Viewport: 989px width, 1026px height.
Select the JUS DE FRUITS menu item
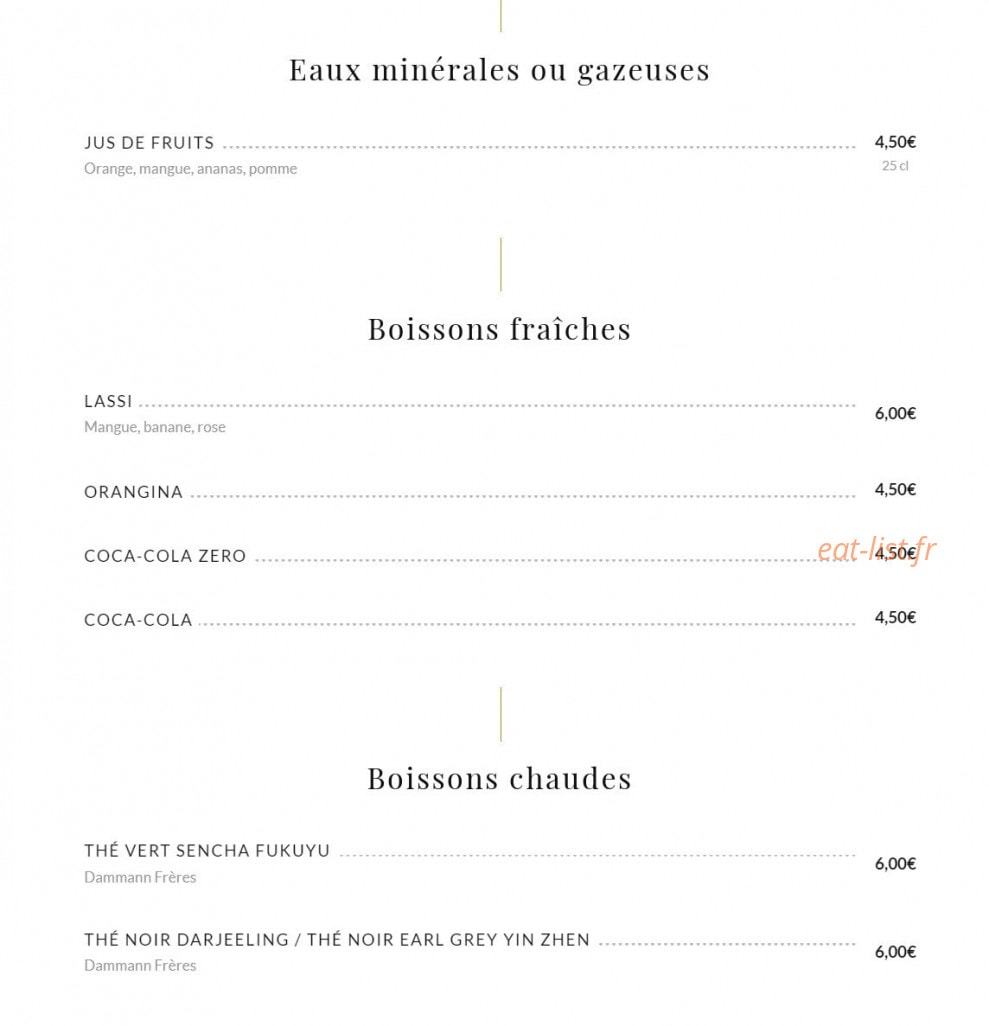point(149,143)
